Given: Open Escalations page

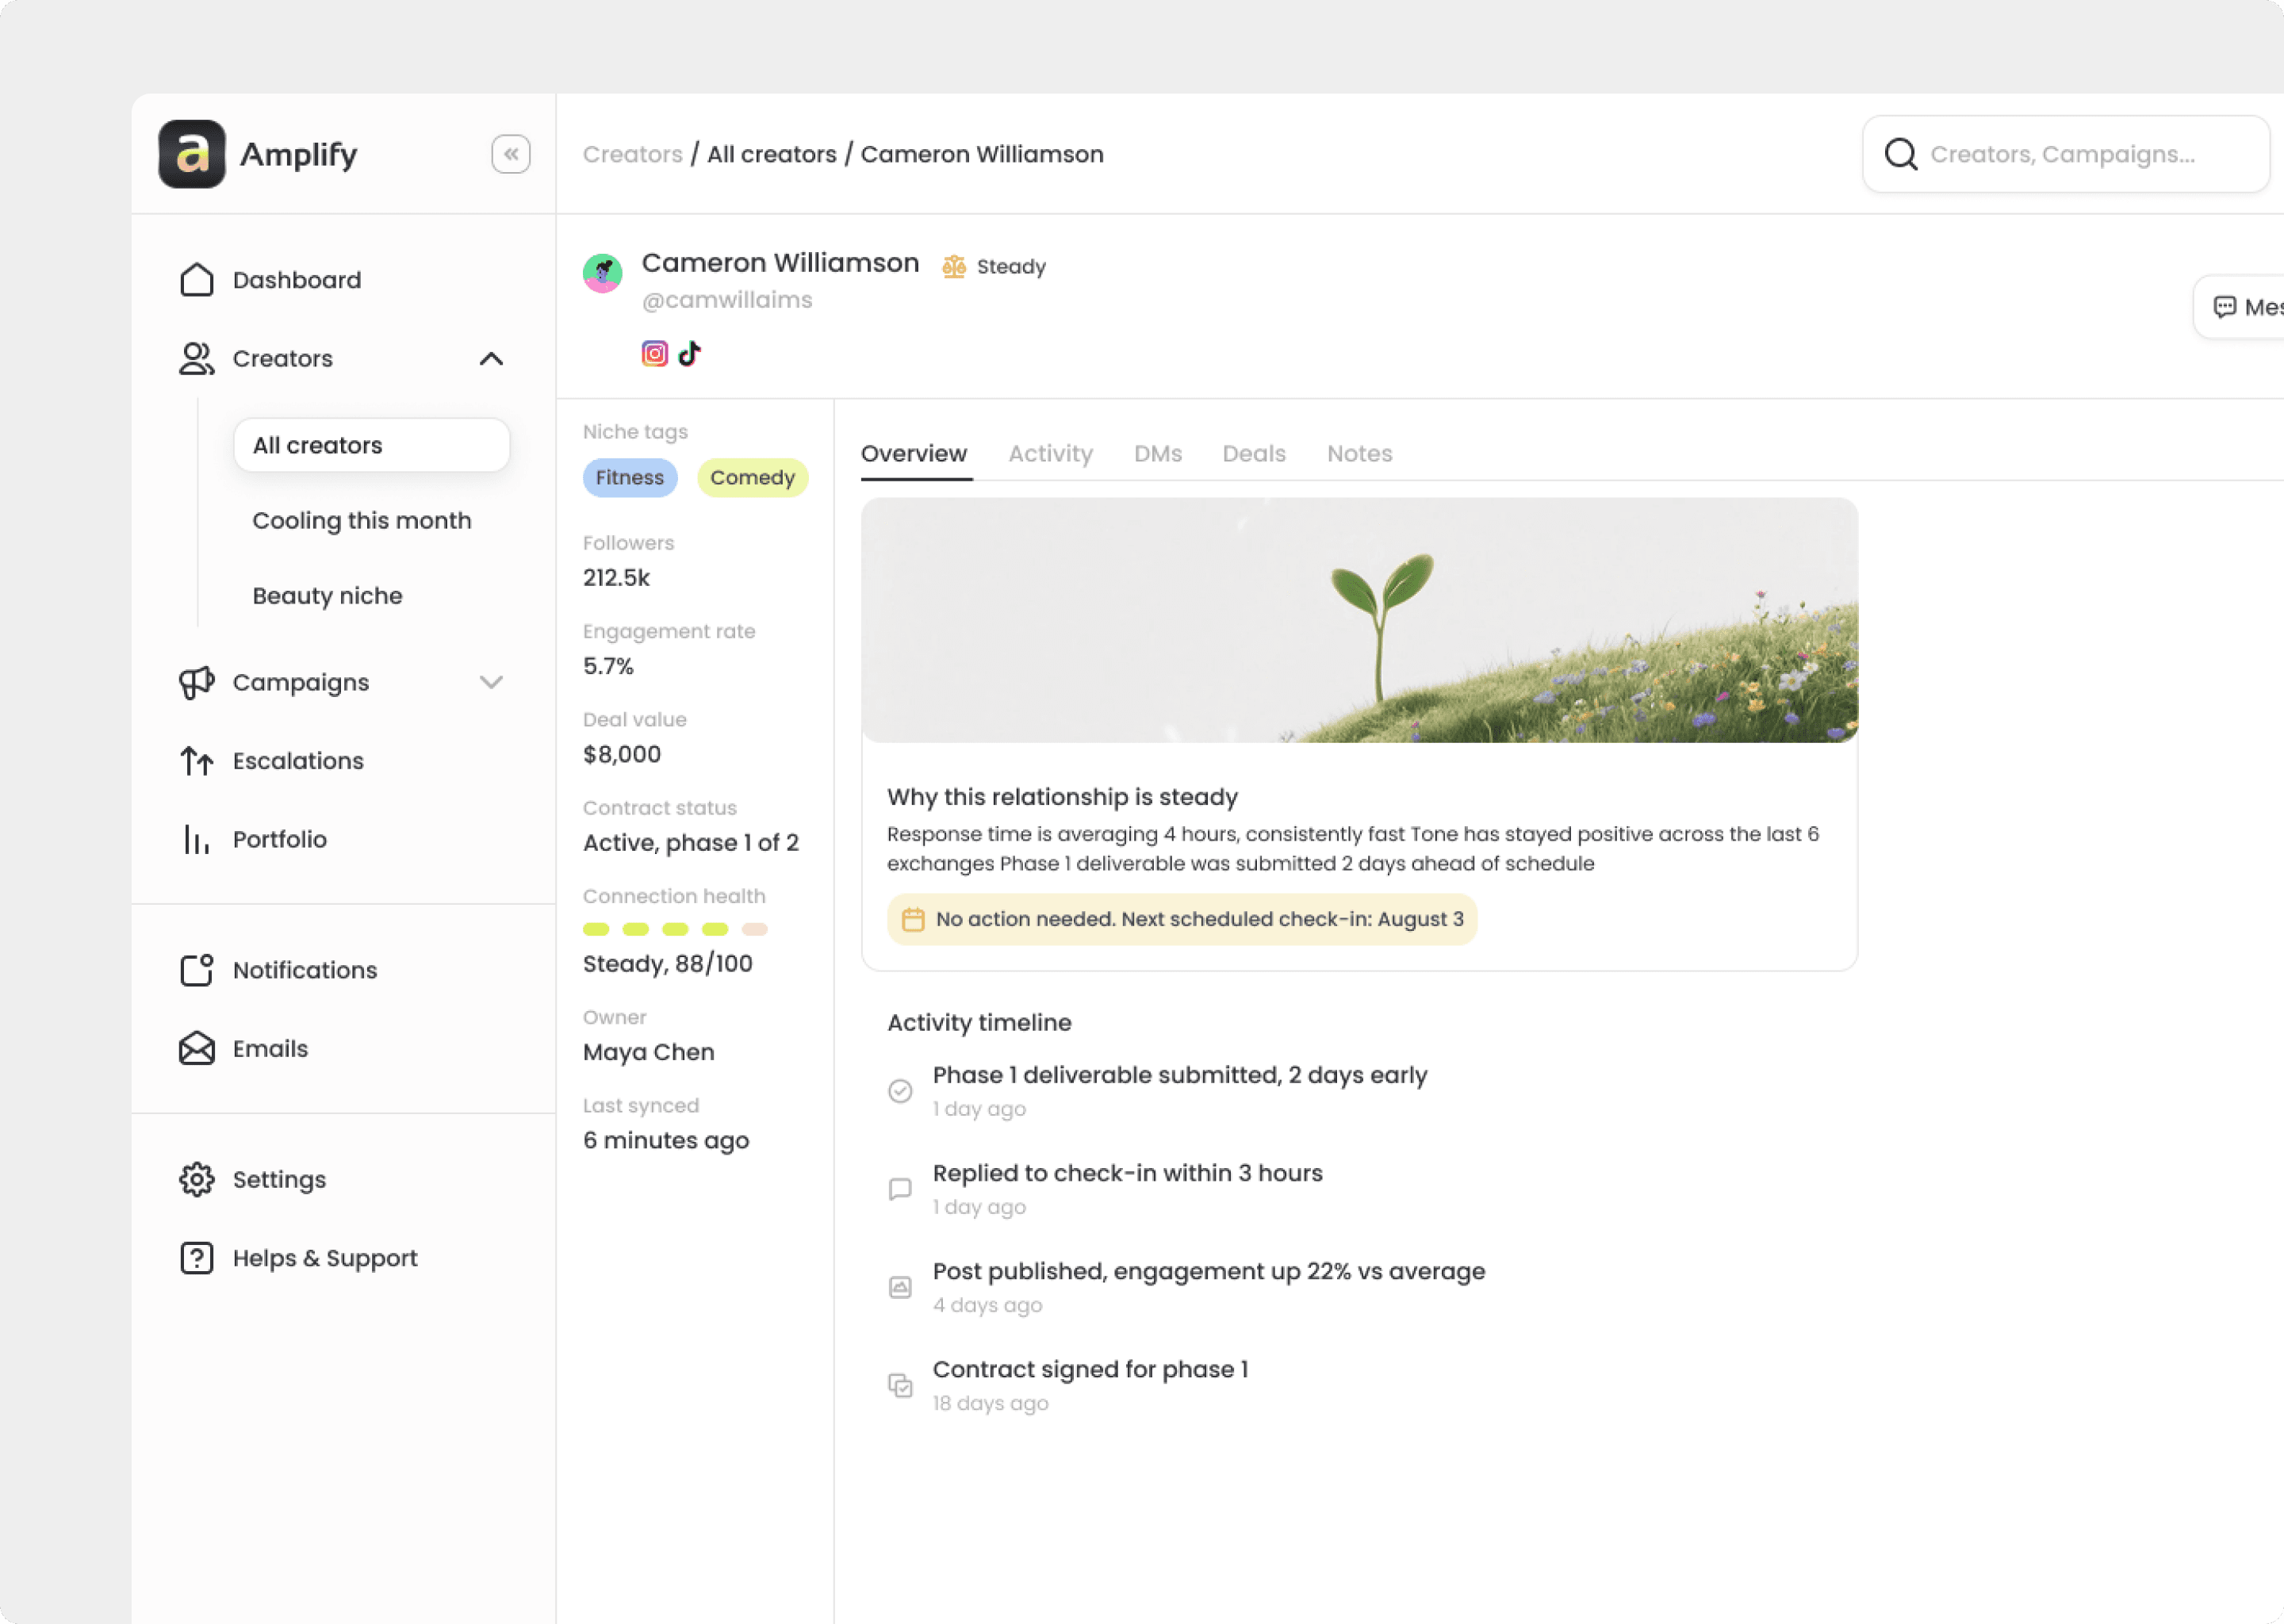Looking at the screenshot, I should pyautogui.click(x=298, y=761).
